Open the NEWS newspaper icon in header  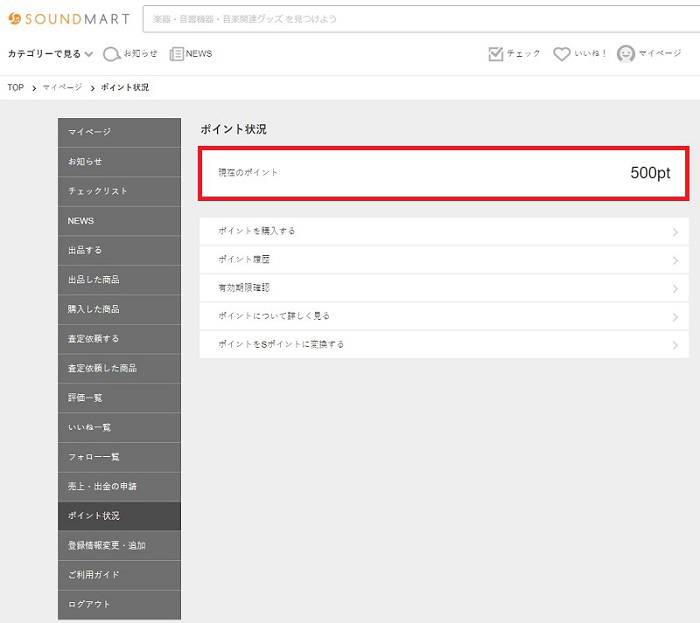coord(177,54)
